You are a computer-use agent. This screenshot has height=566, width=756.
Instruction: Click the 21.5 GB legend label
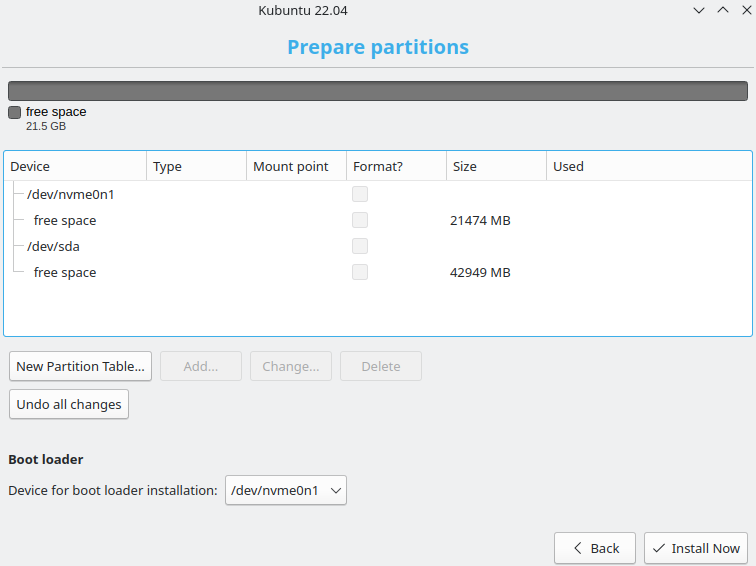pyautogui.click(x=46, y=126)
